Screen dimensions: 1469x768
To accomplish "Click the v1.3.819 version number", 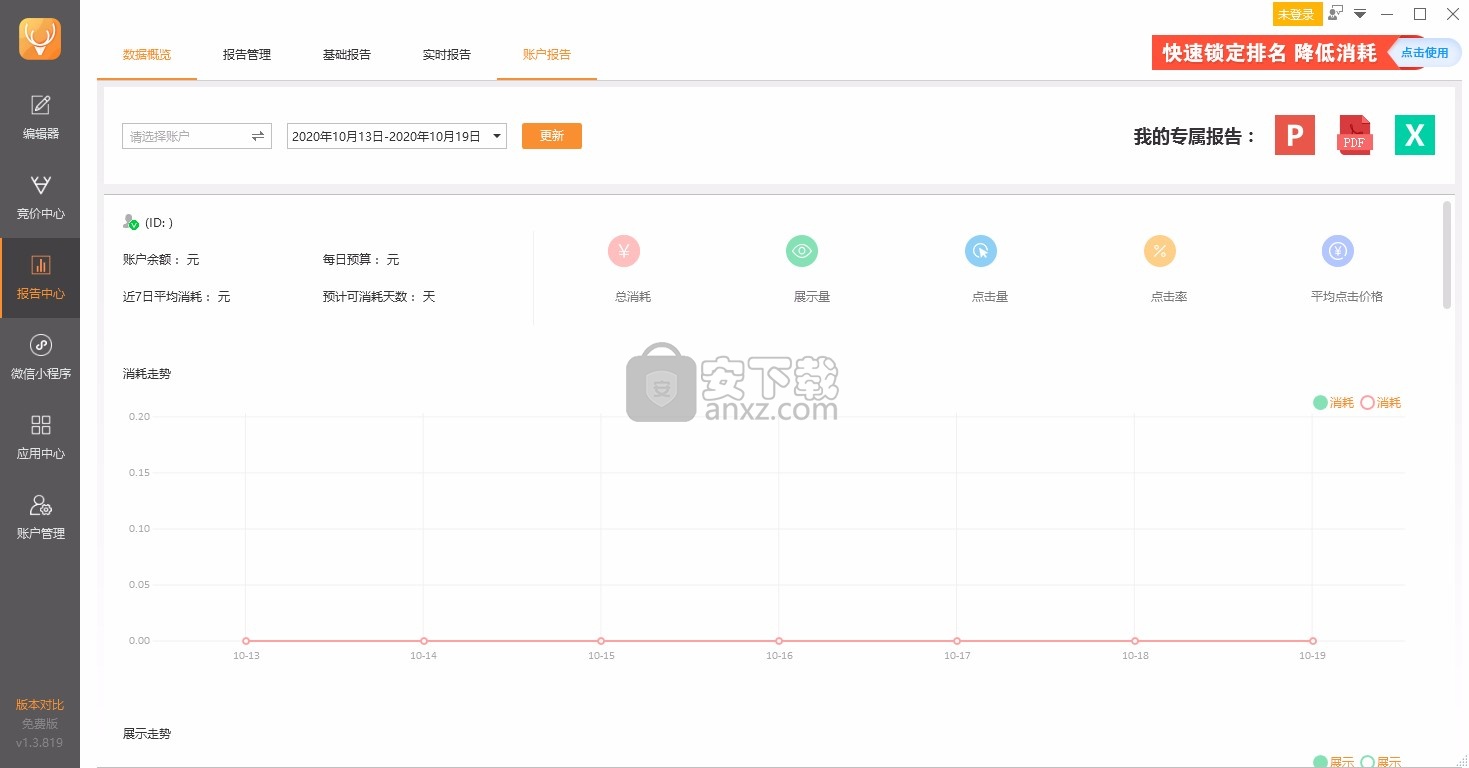I will [40, 743].
